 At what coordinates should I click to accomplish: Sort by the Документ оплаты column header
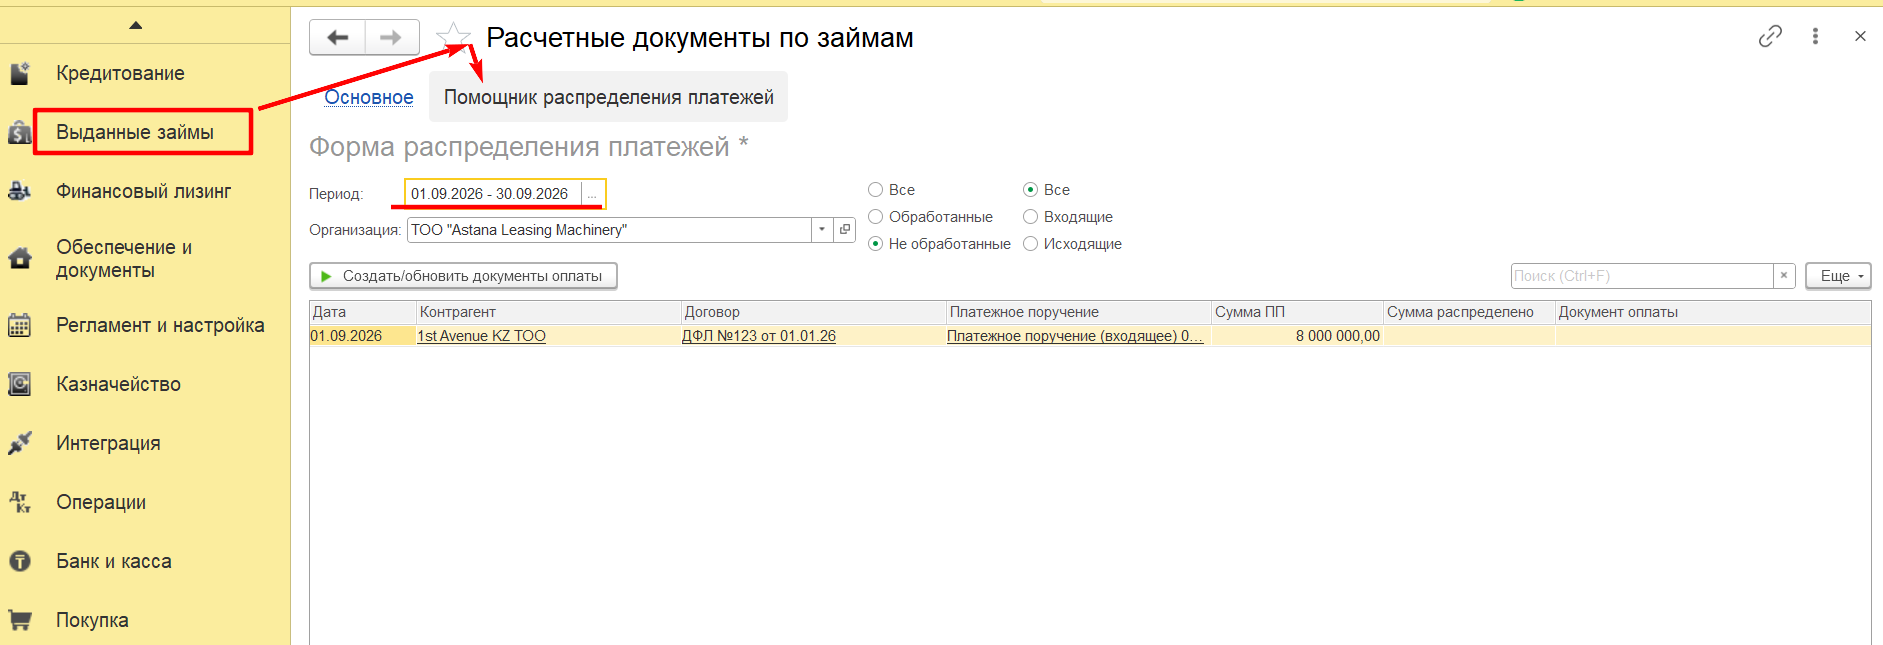pos(1713,312)
